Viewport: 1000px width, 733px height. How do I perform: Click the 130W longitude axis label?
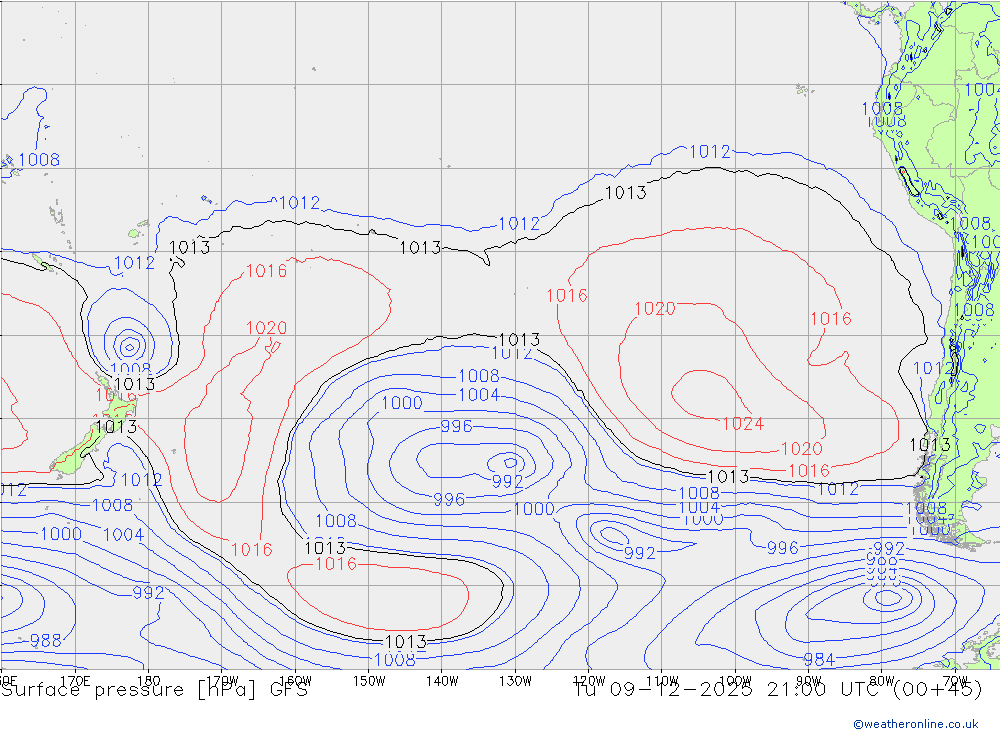pos(515,681)
